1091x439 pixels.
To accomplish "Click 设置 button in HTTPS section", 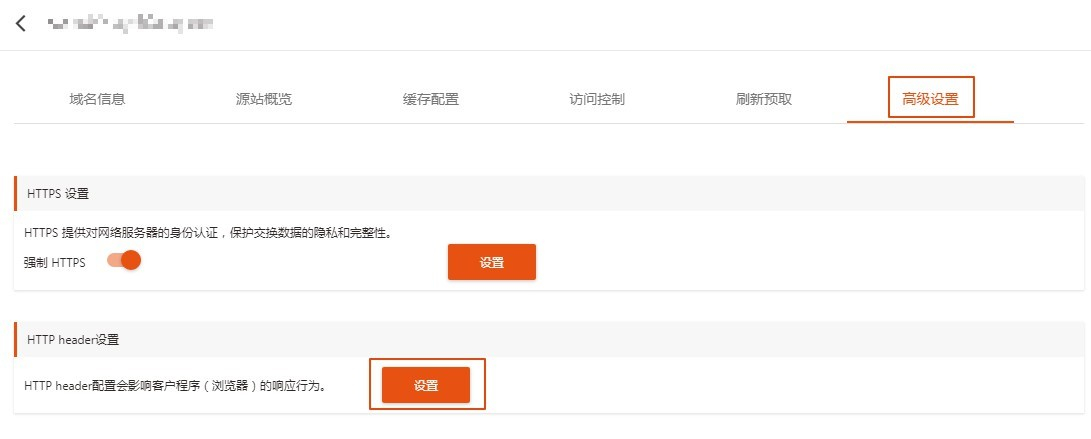I will [492, 262].
